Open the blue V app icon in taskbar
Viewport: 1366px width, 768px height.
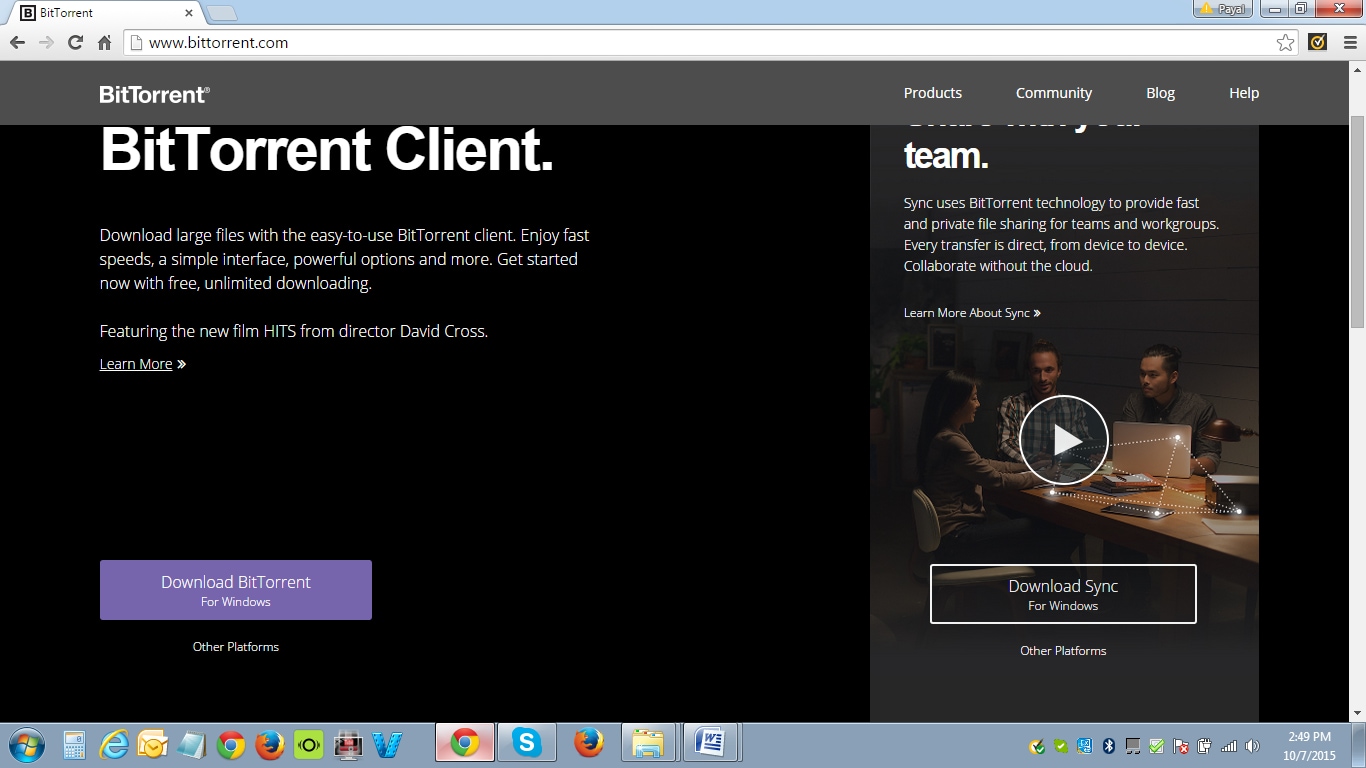pos(386,745)
